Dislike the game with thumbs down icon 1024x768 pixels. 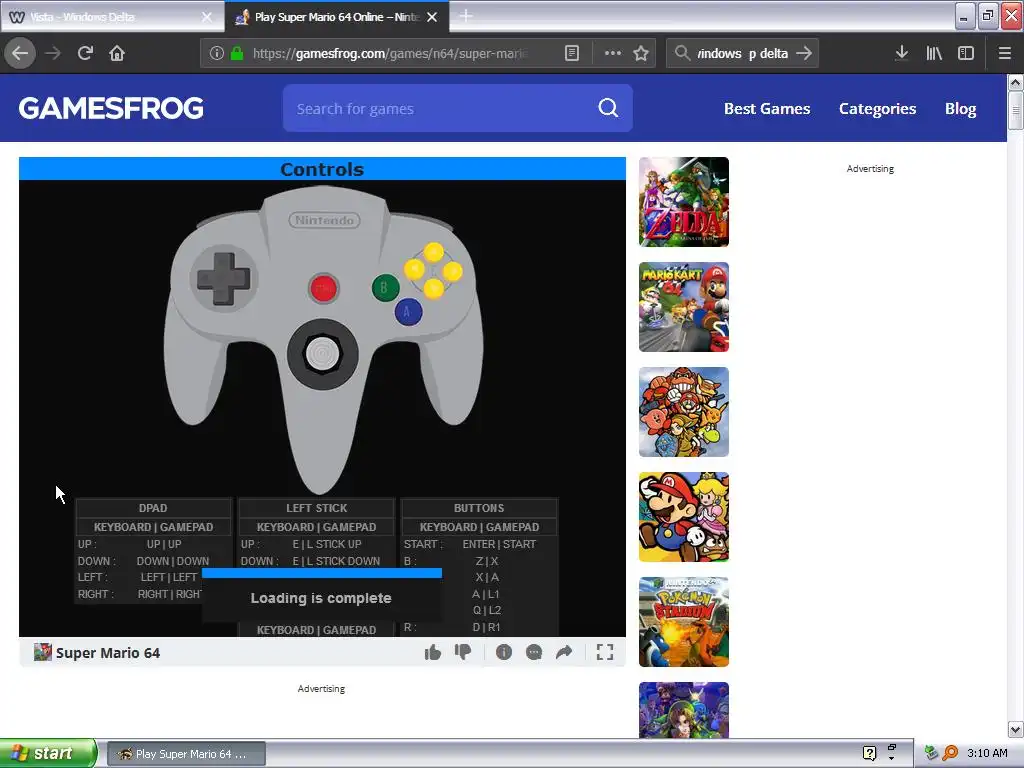pyautogui.click(x=463, y=652)
